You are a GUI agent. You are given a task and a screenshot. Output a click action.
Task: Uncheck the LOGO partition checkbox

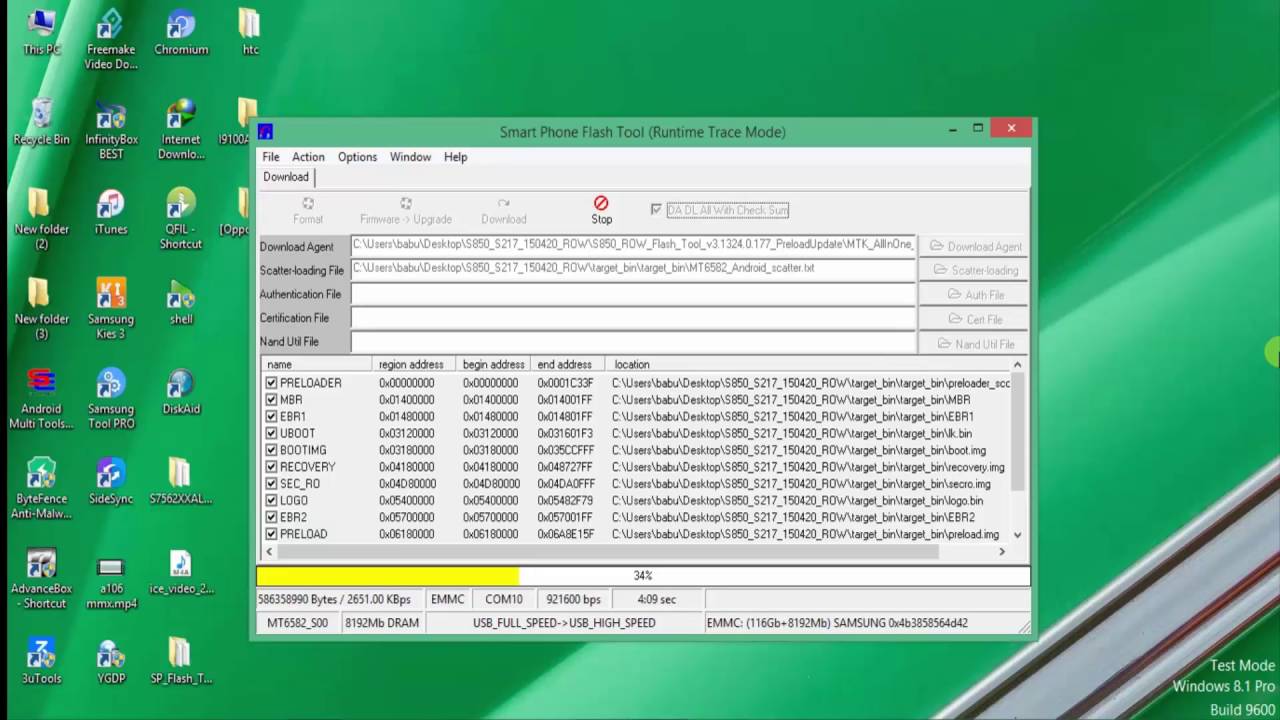[271, 500]
